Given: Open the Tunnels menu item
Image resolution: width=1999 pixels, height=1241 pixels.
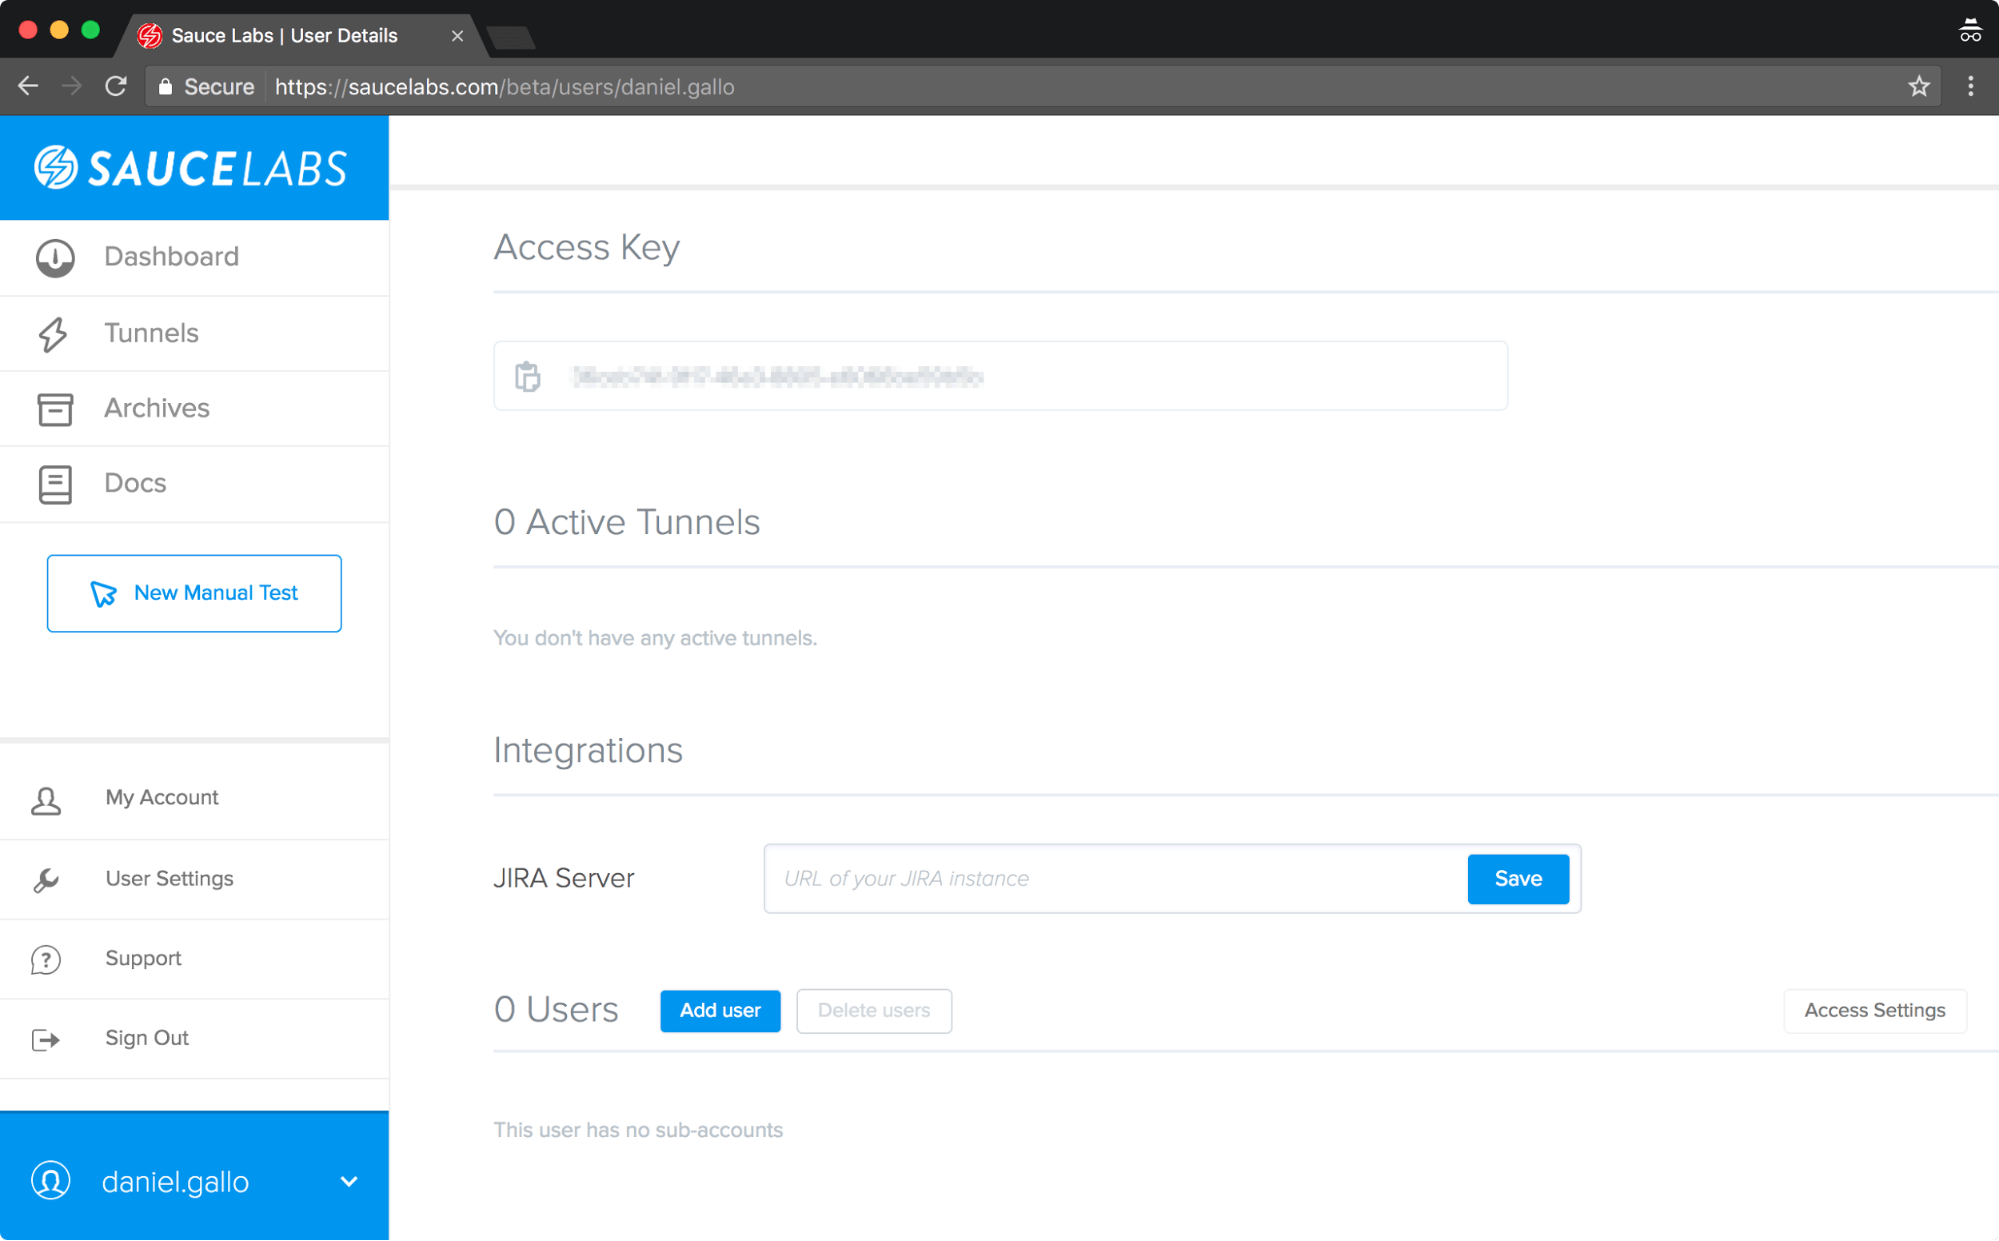Looking at the screenshot, I should 194,334.
